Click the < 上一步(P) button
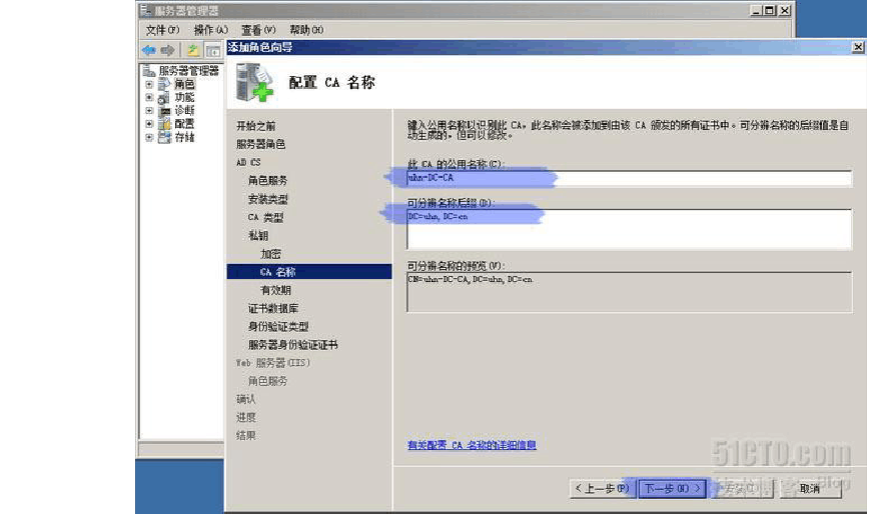Viewport: 893px width, 514px height. click(602, 488)
